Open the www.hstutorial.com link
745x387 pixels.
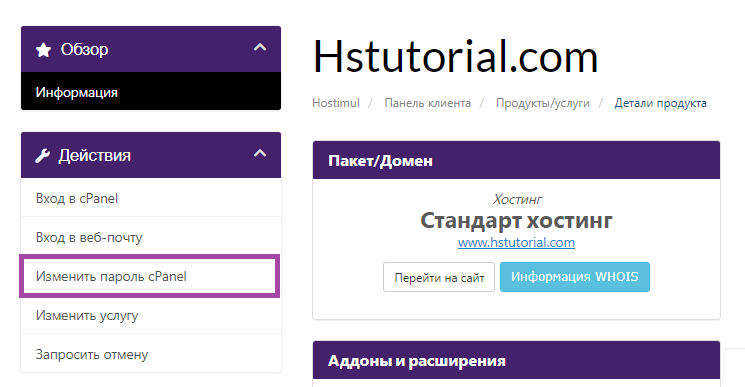[516, 242]
